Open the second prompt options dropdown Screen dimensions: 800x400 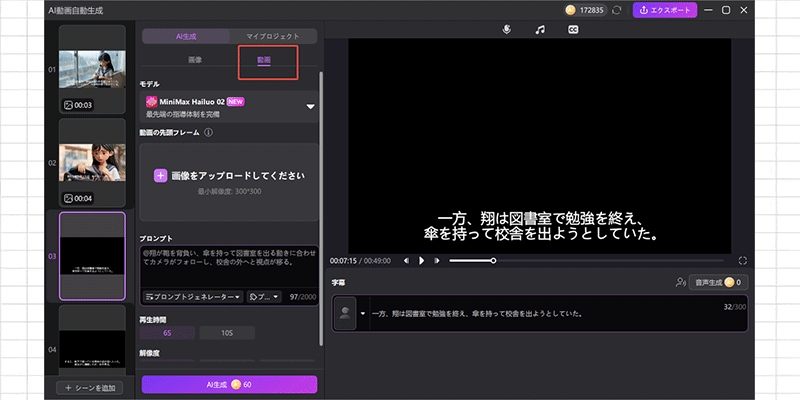click(264, 297)
